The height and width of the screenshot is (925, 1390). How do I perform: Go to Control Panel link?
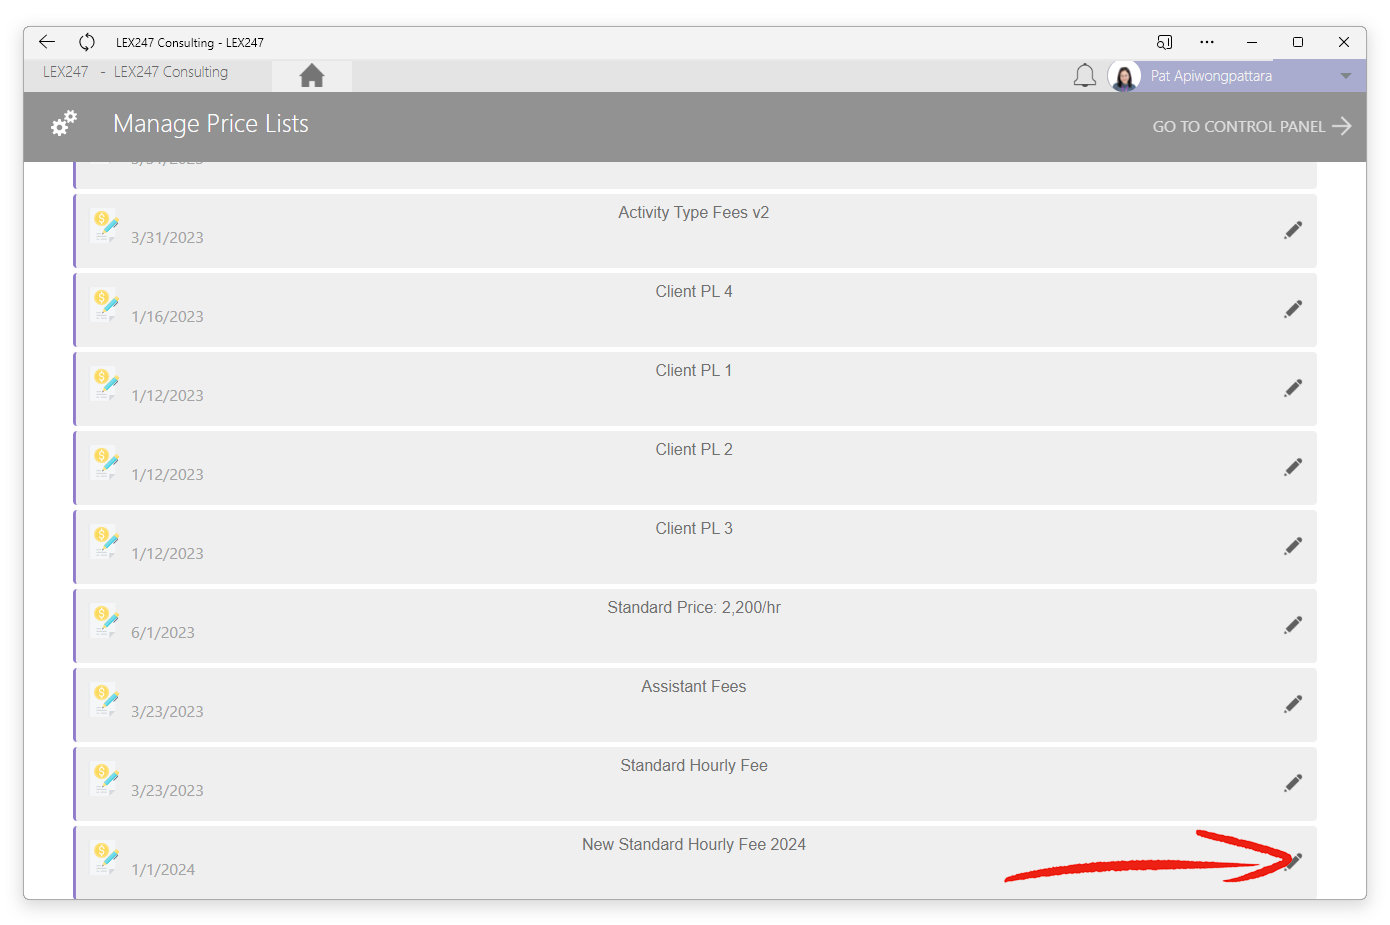pyautogui.click(x=1252, y=126)
